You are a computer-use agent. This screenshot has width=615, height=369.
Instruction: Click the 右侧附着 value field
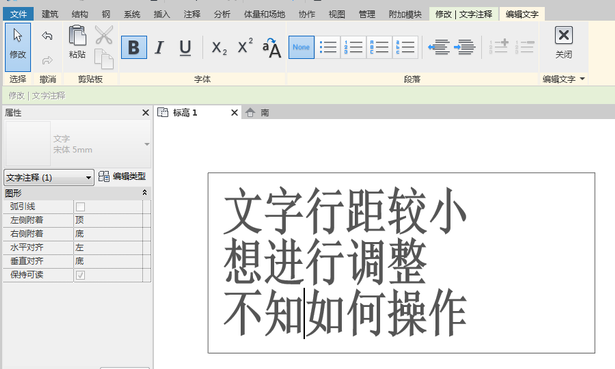[x=108, y=234]
